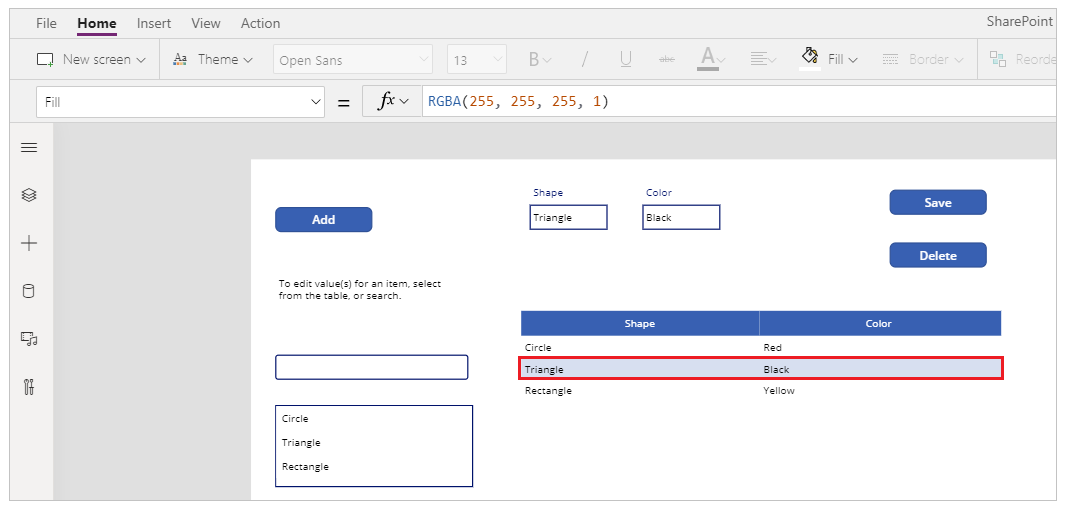Expand the Border chevron dropdown
The width and height of the screenshot is (1071, 517).
[958, 60]
